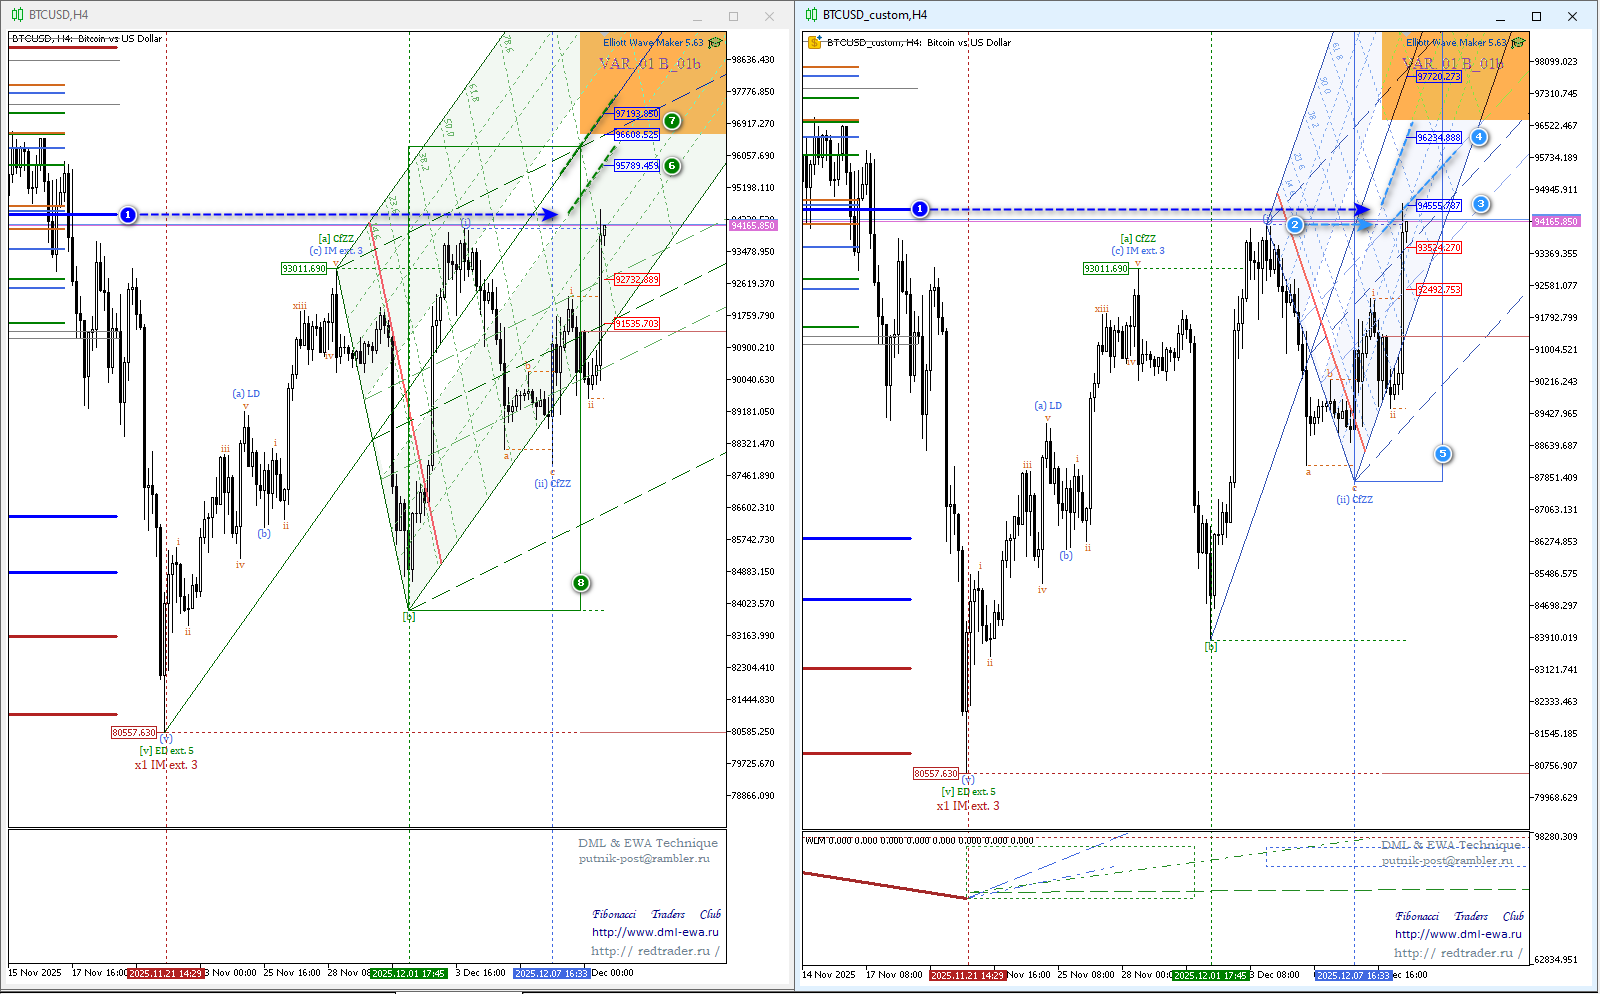
Task: Click the pink 94165.850 current price tag in left chart
Action: 753,226
